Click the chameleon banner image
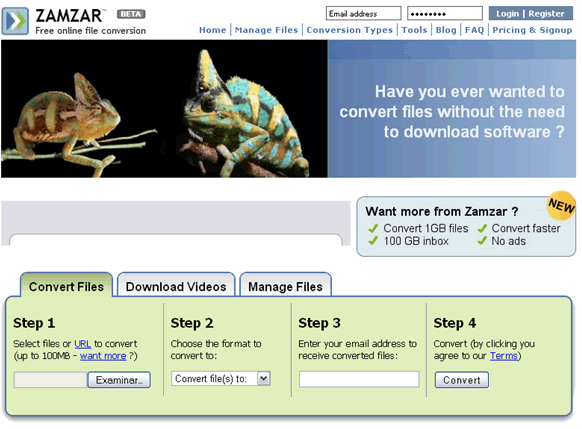Screen dimensions: 582x429 point(164,109)
